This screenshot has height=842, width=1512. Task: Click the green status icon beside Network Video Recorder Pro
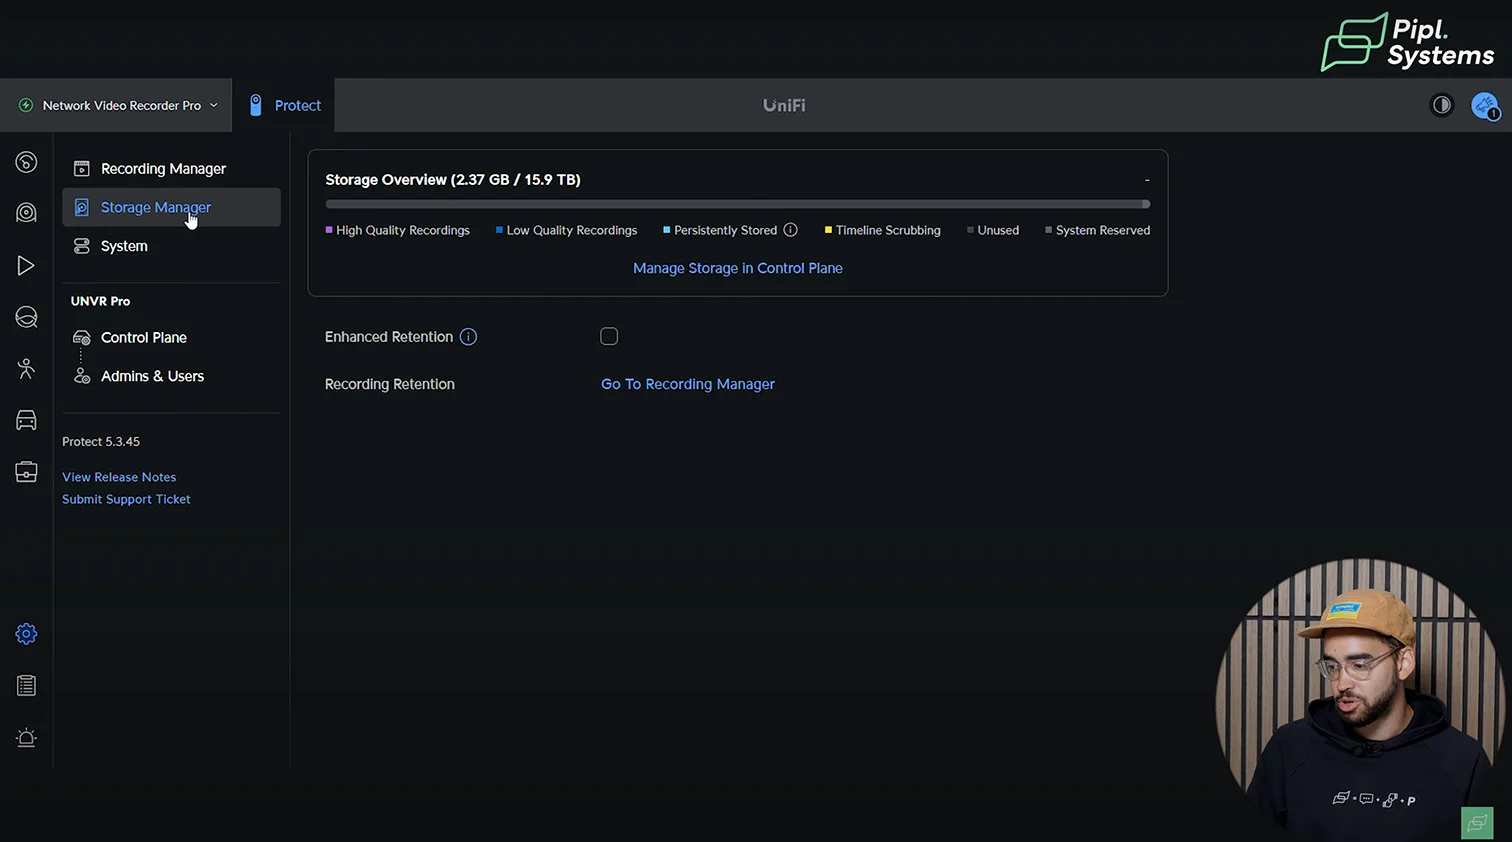[x=26, y=105]
